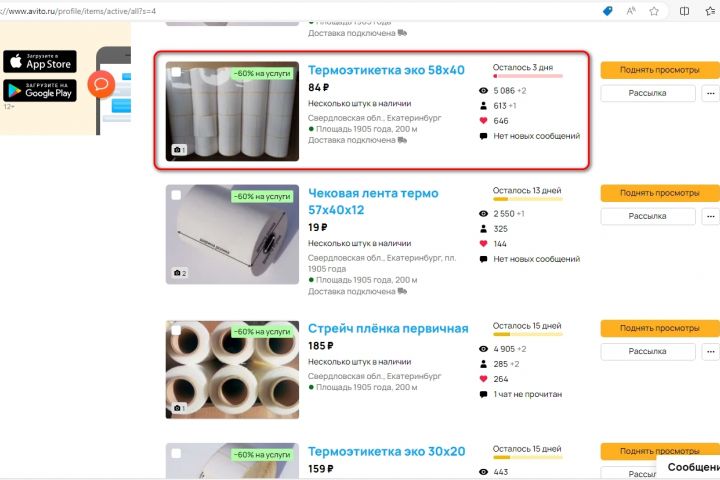Viewport: 720px width, 480px height.
Task: Select checkbox on Стрейч плёнка первичная listing
Action: (x=176, y=330)
